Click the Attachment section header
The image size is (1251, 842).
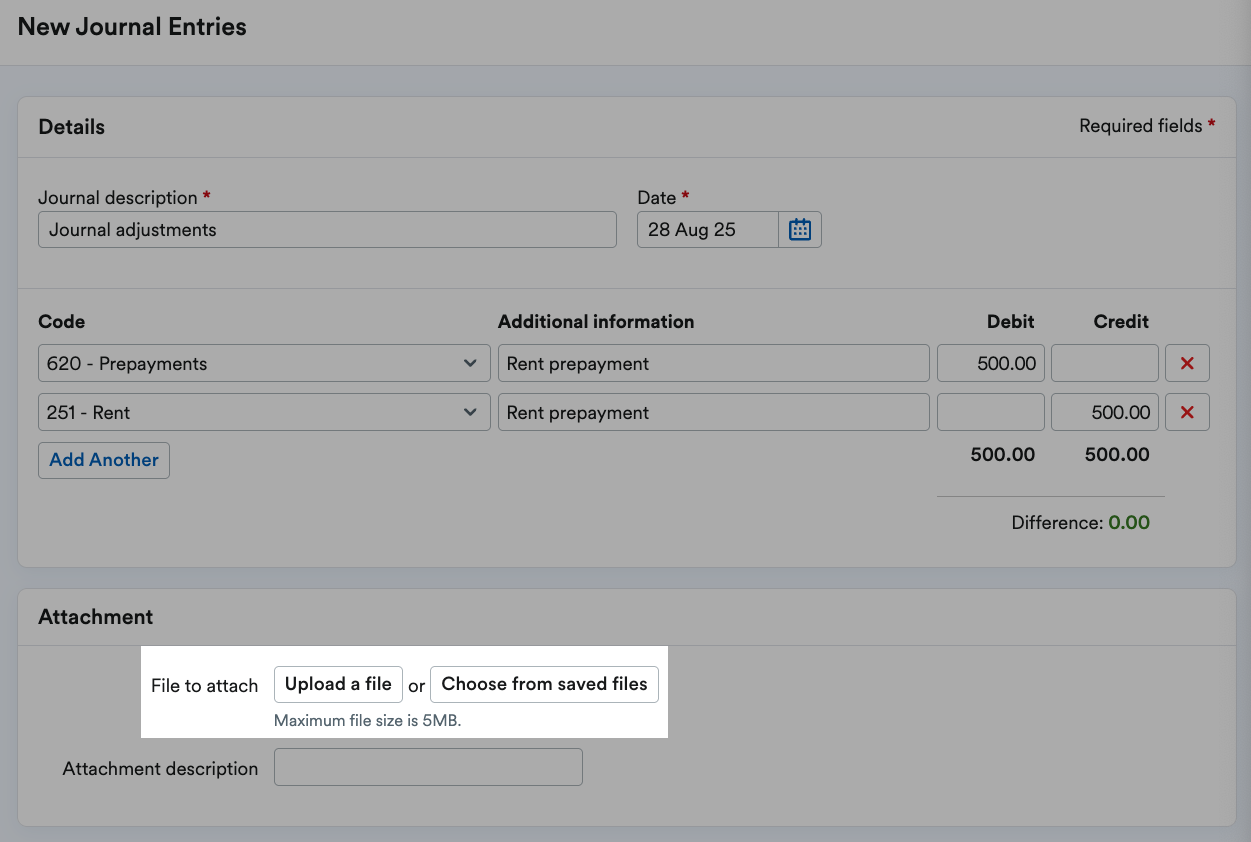(x=96, y=617)
